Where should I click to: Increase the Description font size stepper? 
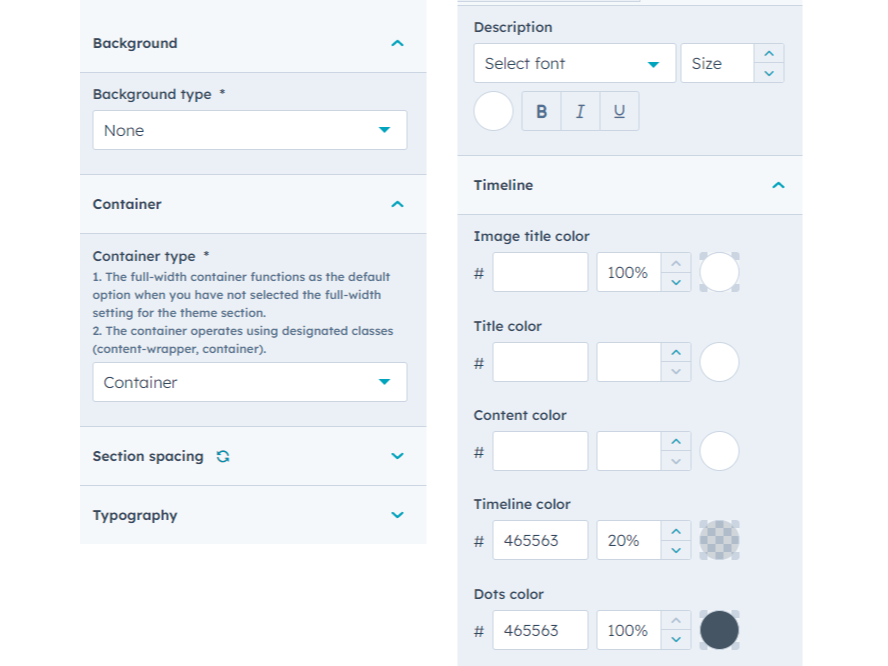pos(768,54)
